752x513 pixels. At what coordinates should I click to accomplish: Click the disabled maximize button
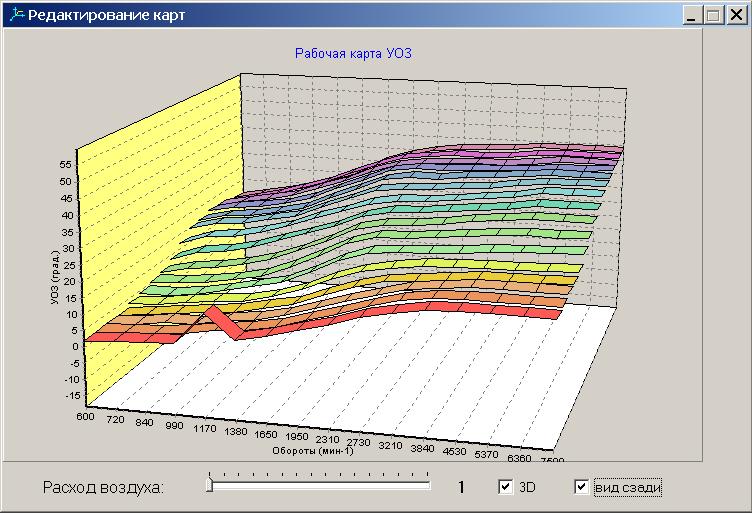tap(712, 15)
